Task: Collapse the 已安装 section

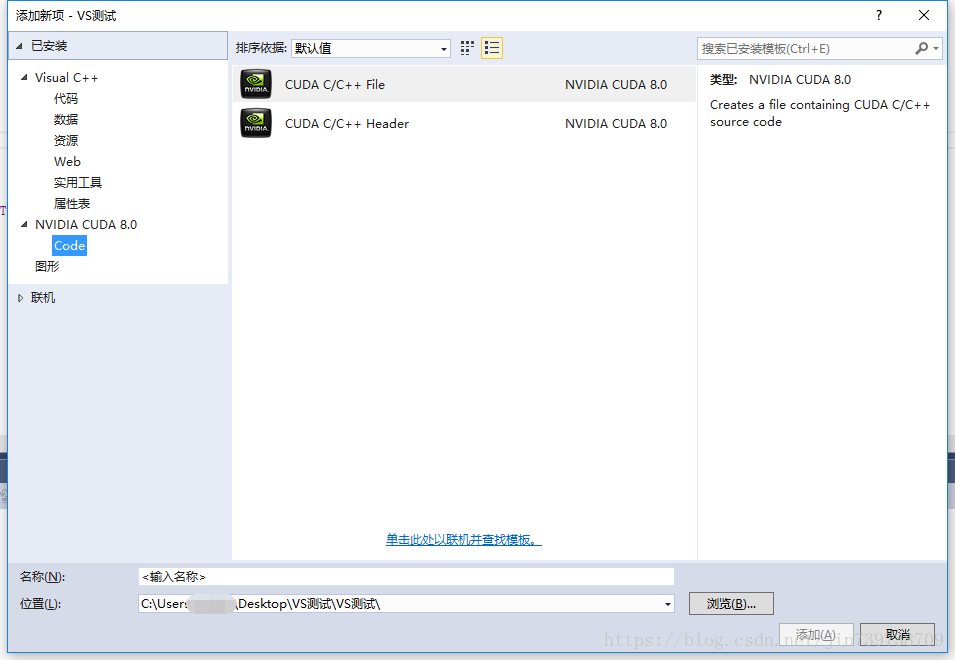Action: point(19,46)
